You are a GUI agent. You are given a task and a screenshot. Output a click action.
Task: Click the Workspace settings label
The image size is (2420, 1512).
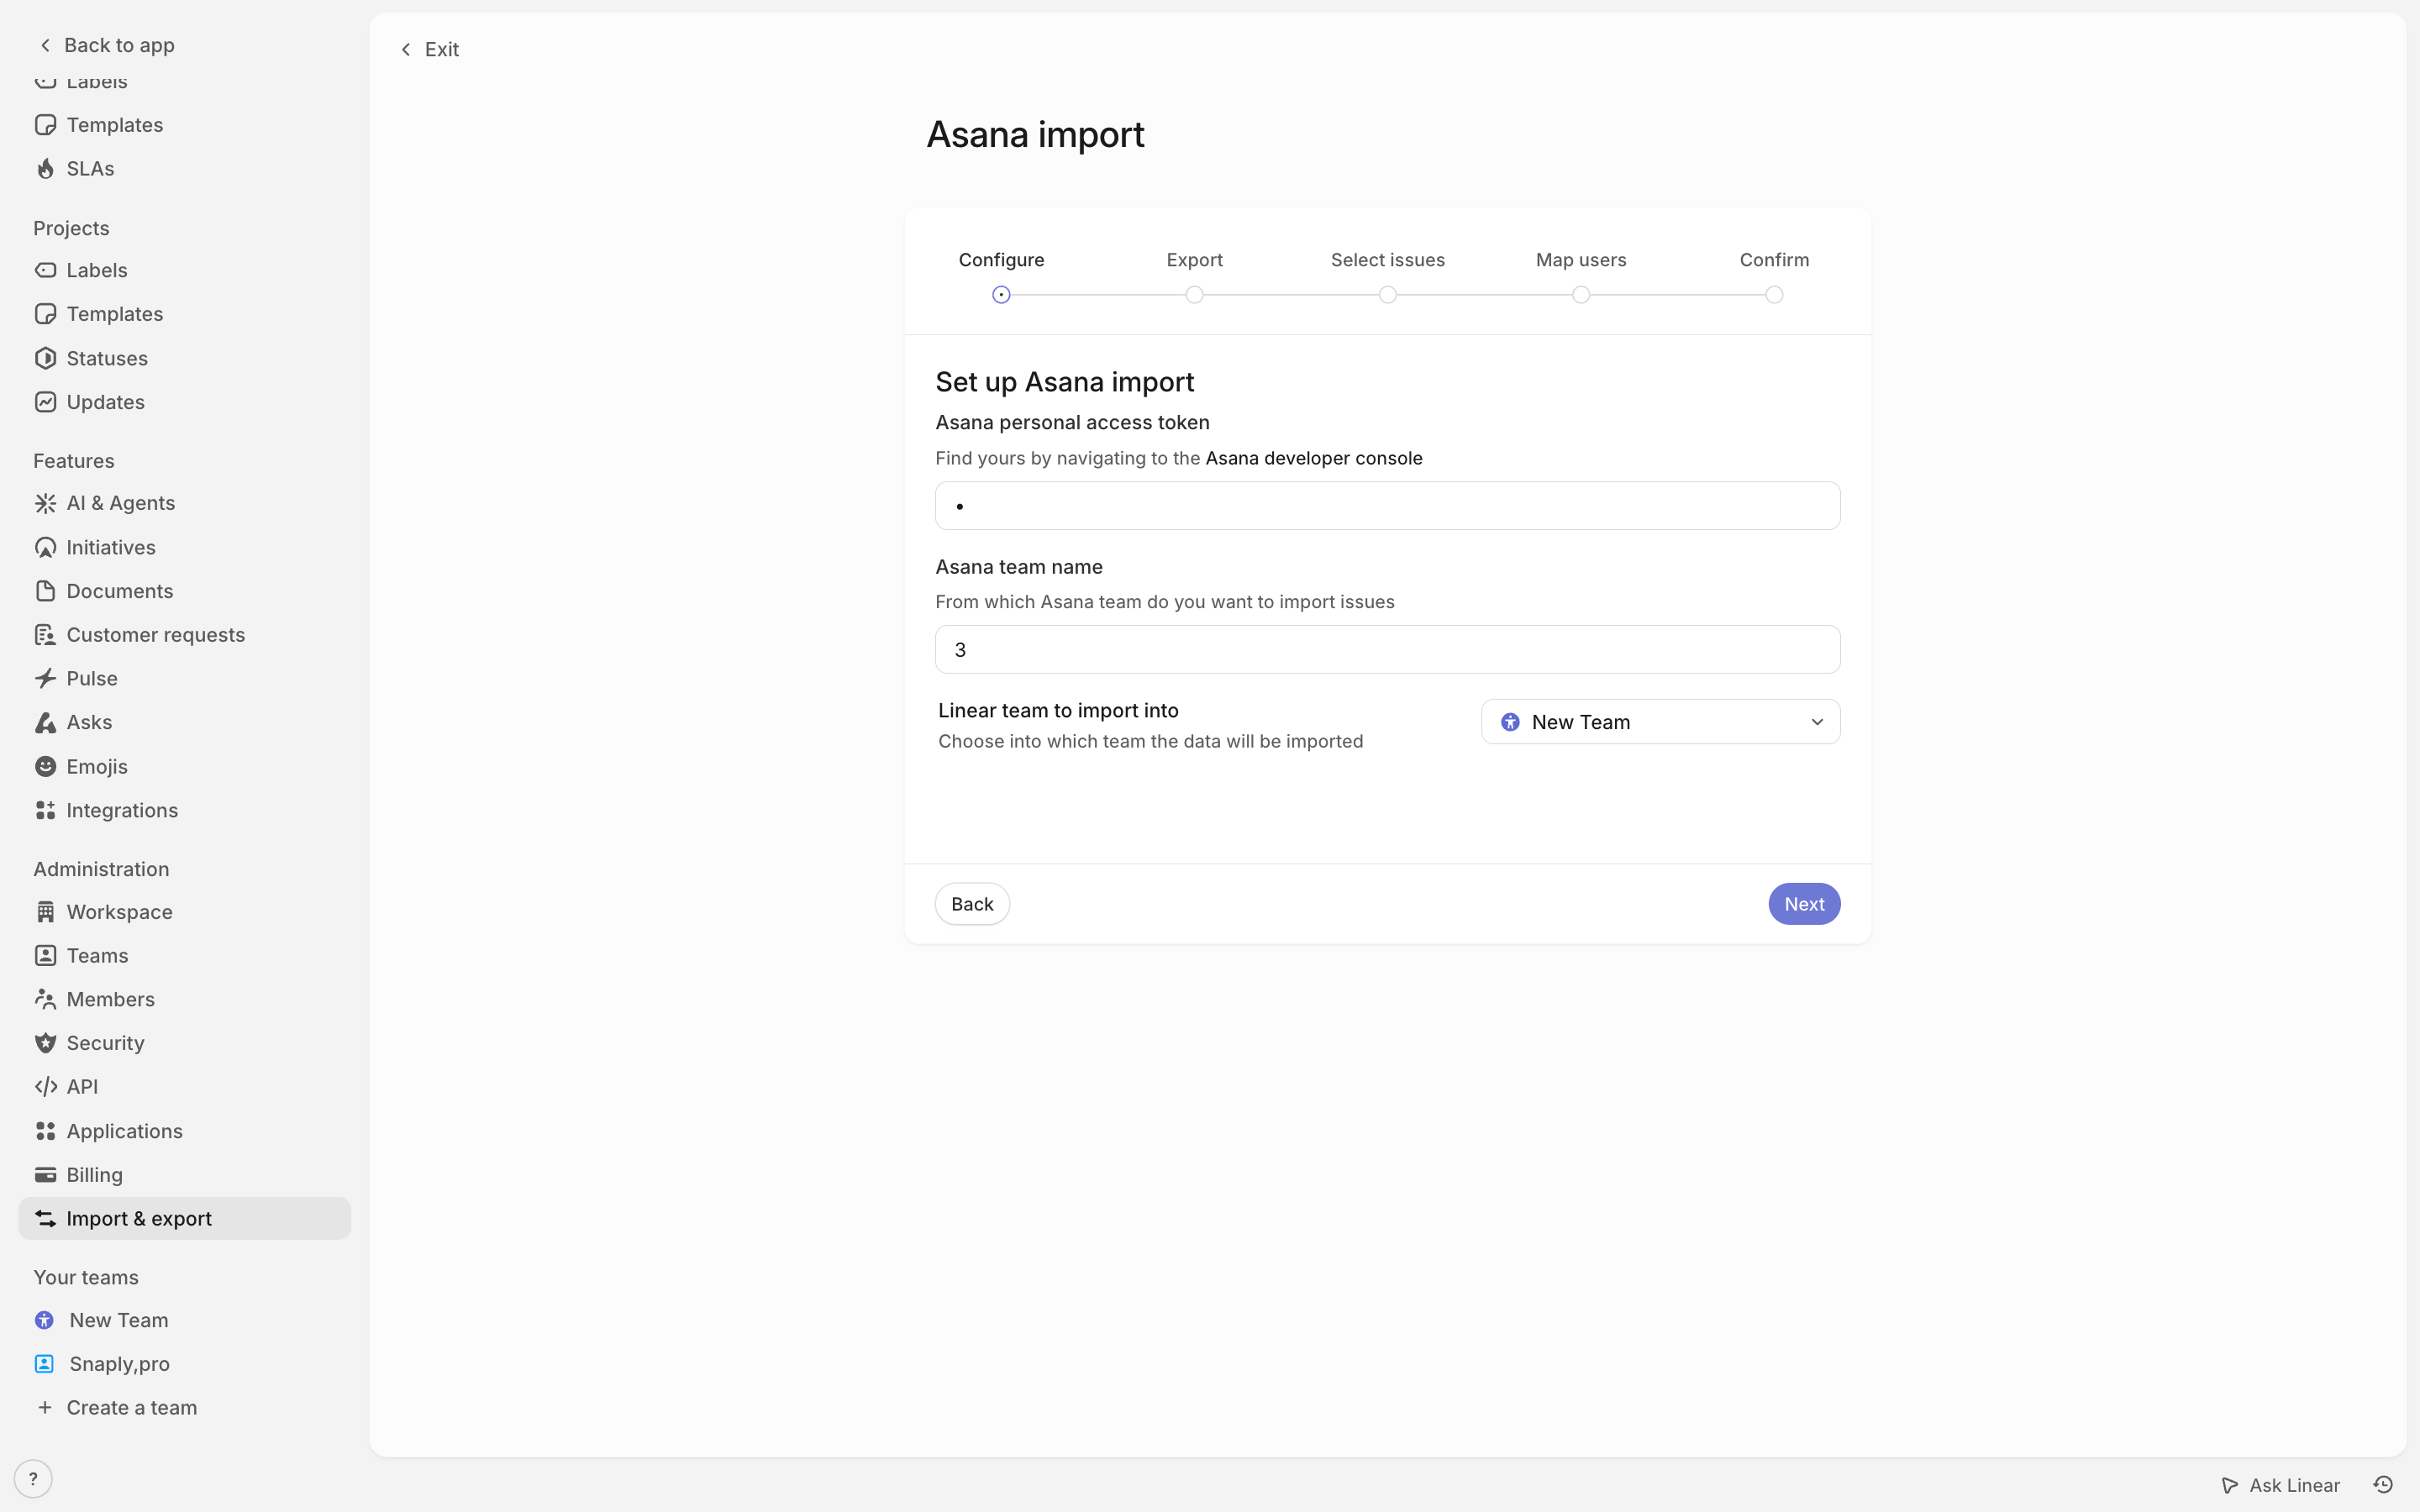coord(119,912)
